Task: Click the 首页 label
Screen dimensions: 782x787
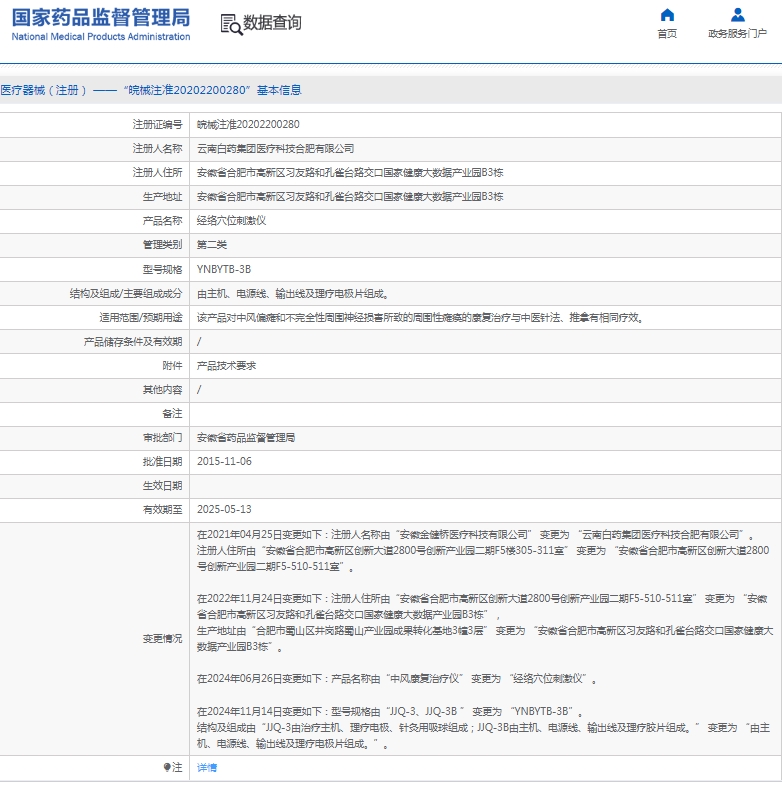Action: coord(667,34)
